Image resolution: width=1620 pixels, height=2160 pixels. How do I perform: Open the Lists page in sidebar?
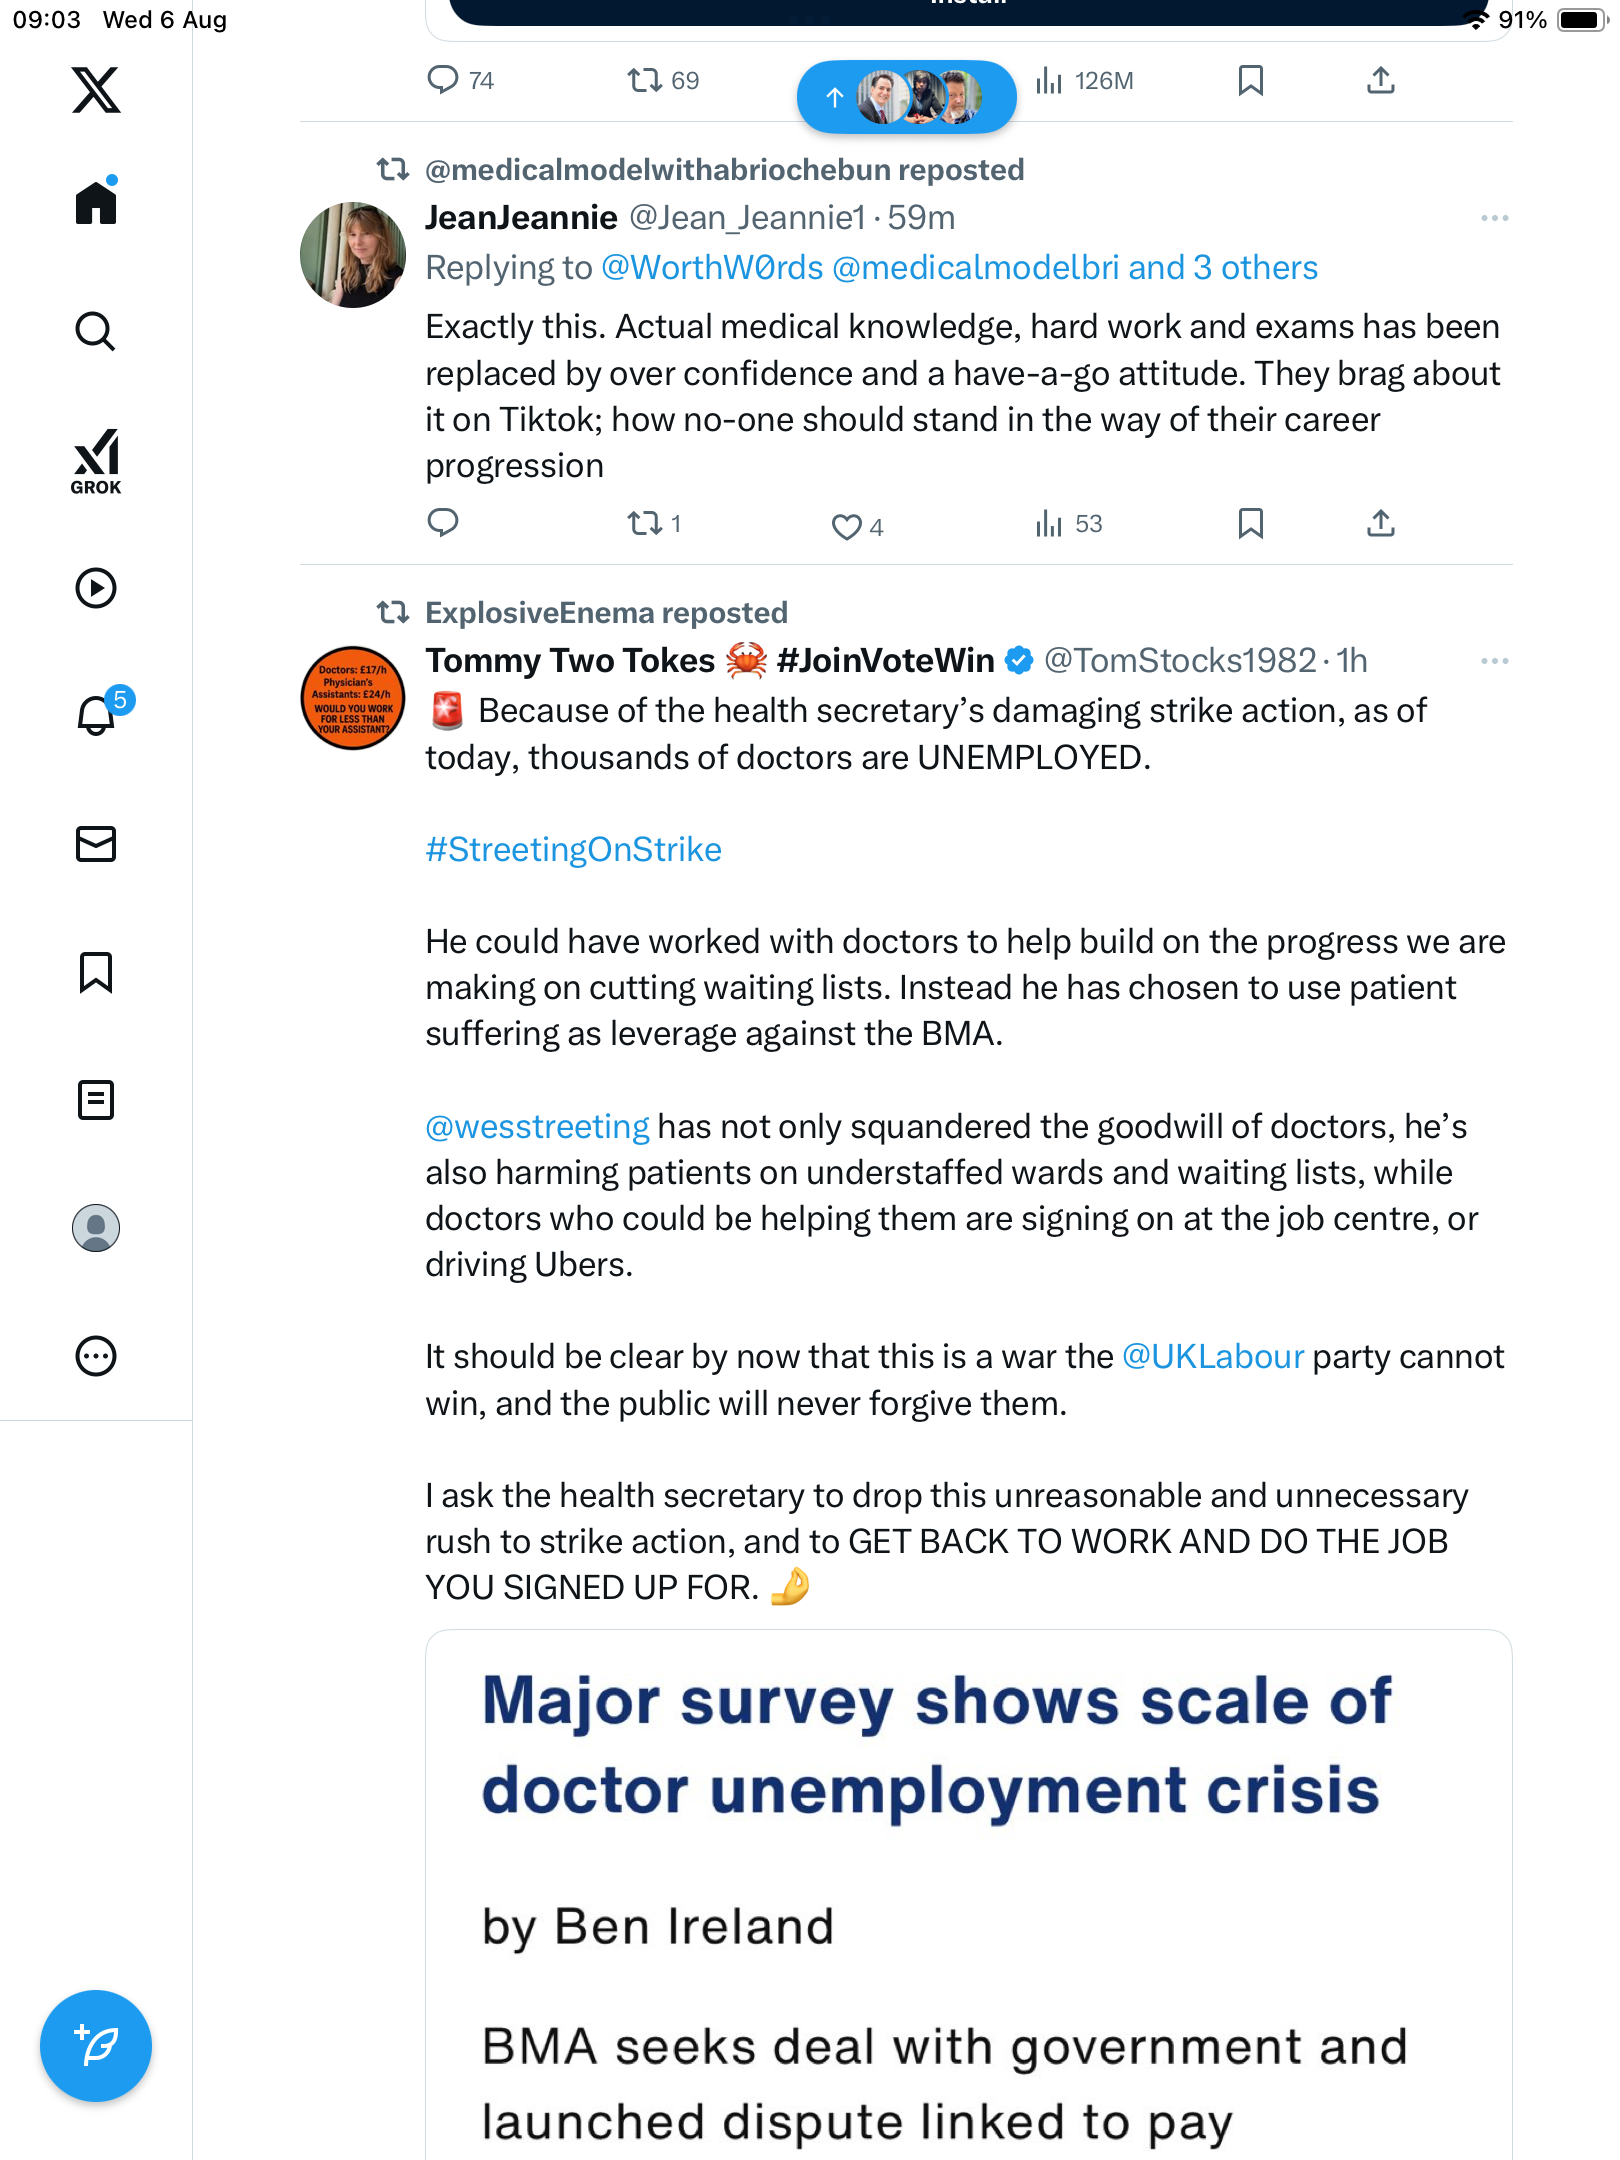point(96,1100)
